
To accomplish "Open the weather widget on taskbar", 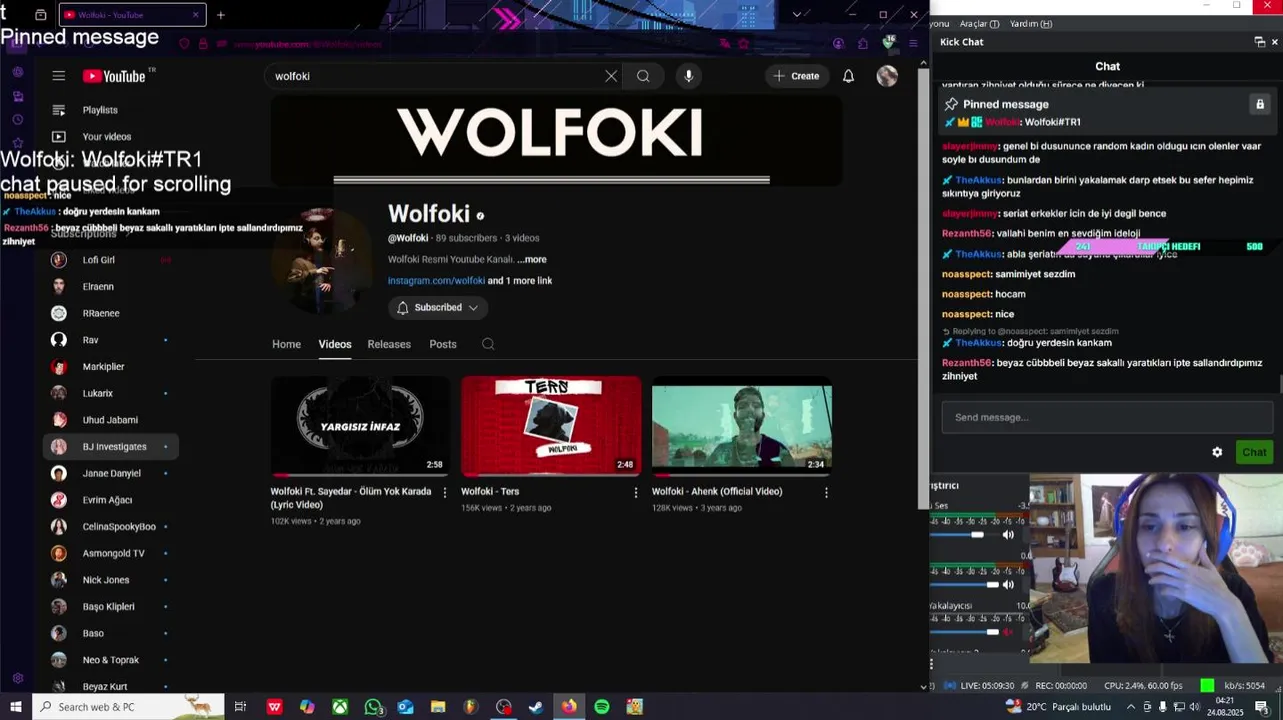I will (1060, 707).
